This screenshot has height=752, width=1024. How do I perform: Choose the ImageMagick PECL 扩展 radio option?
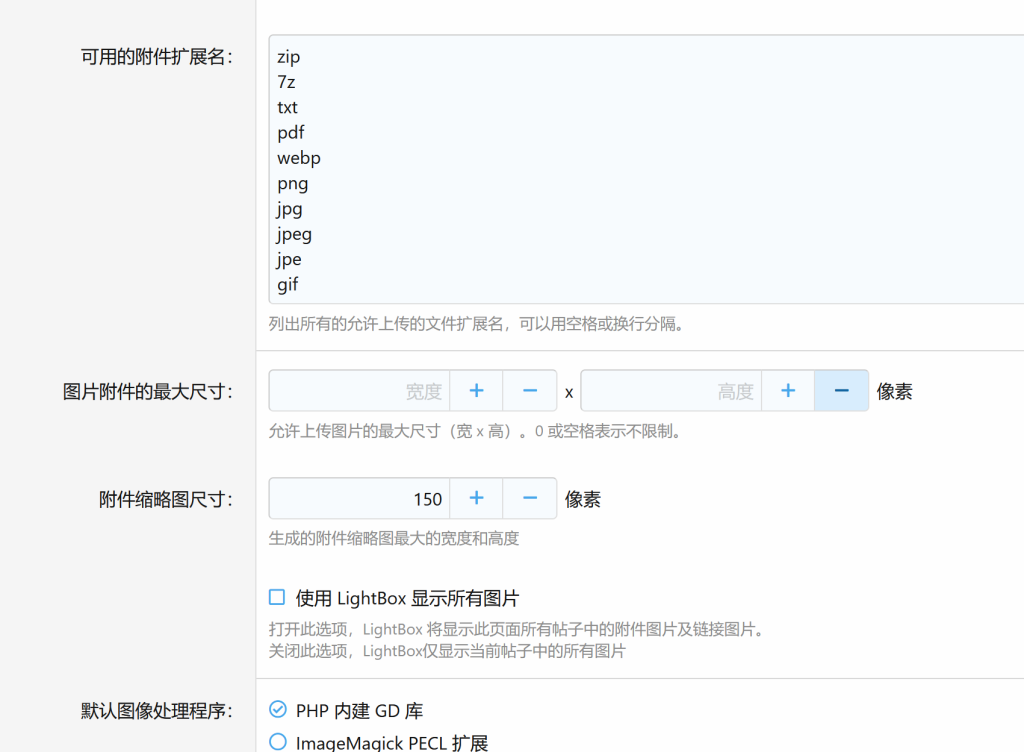tap(278, 742)
